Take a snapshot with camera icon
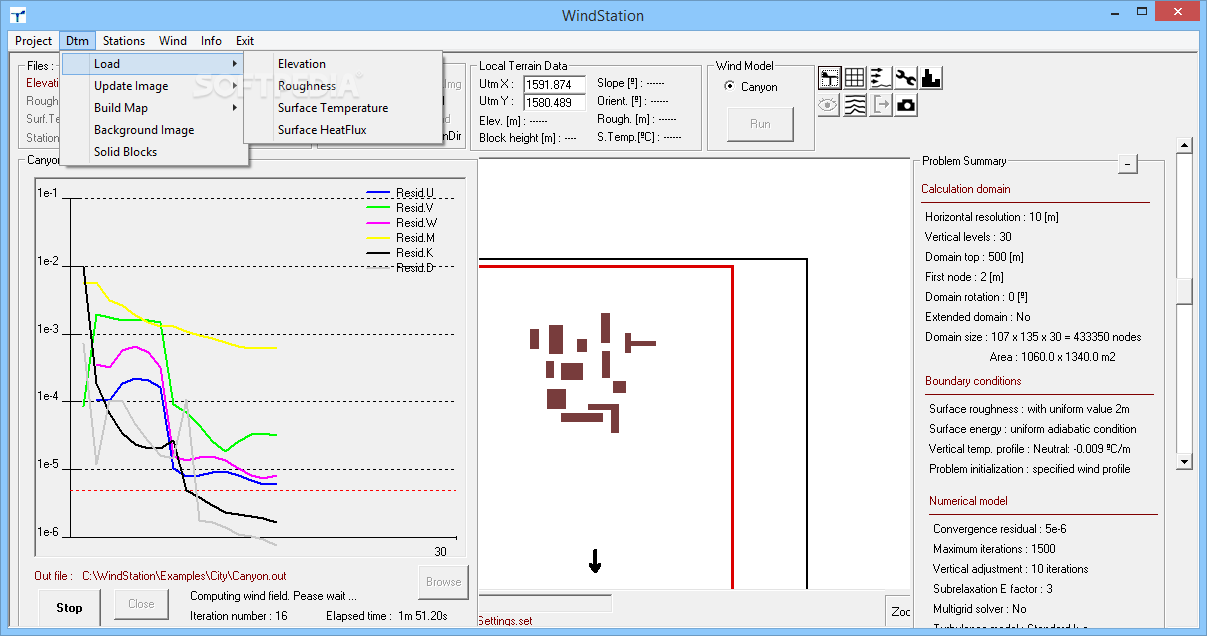The image size is (1207, 636). pos(906,105)
